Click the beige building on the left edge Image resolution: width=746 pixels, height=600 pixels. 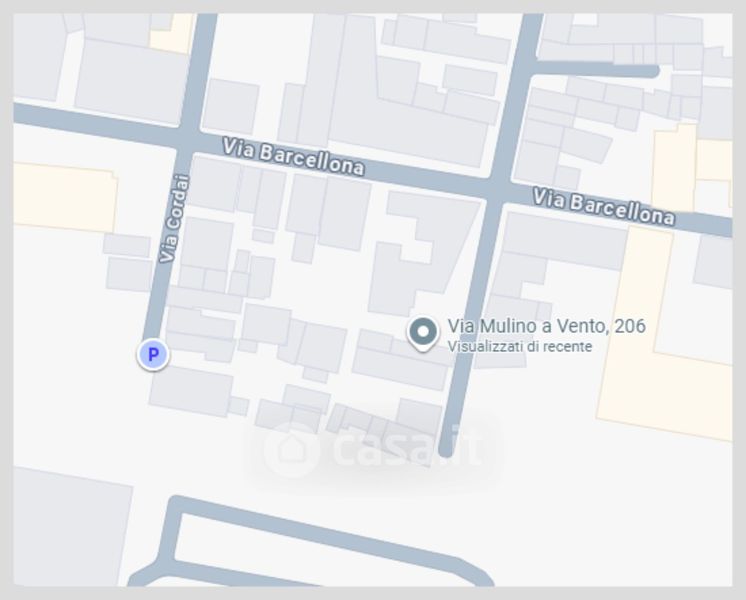(64, 197)
